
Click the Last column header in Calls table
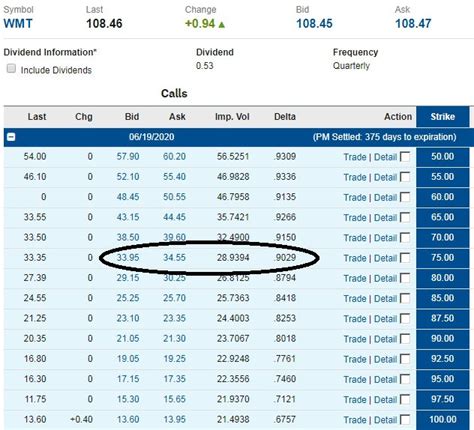coord(37,117)
